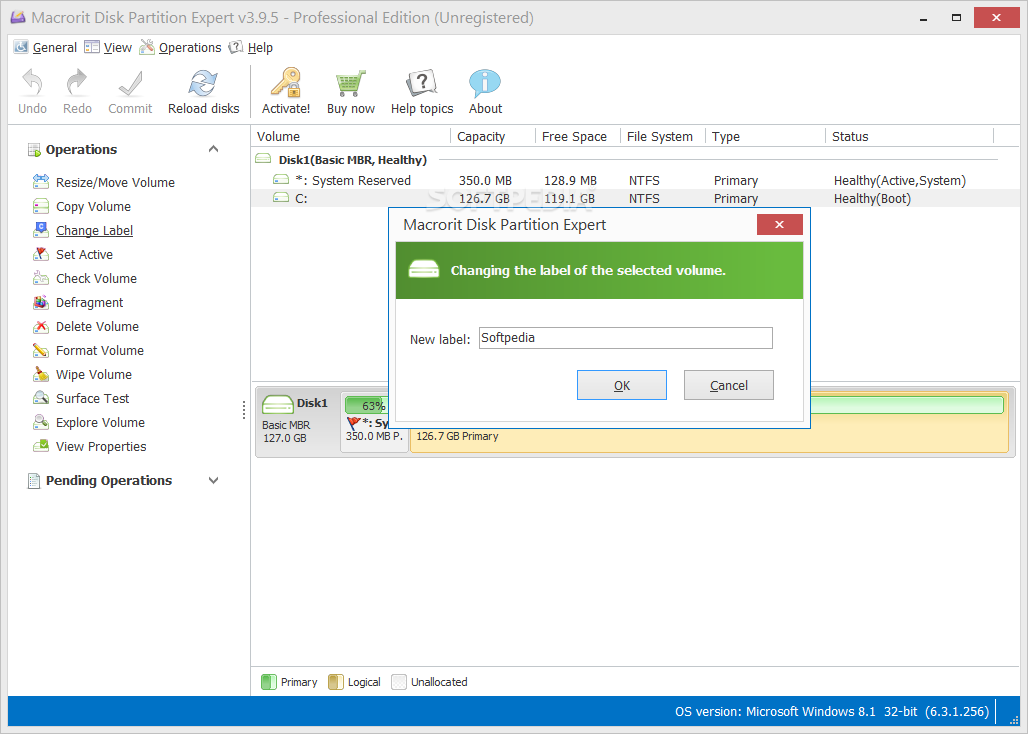
Task: Click the 119.1 GB free space cell
Action: (570, 199)
